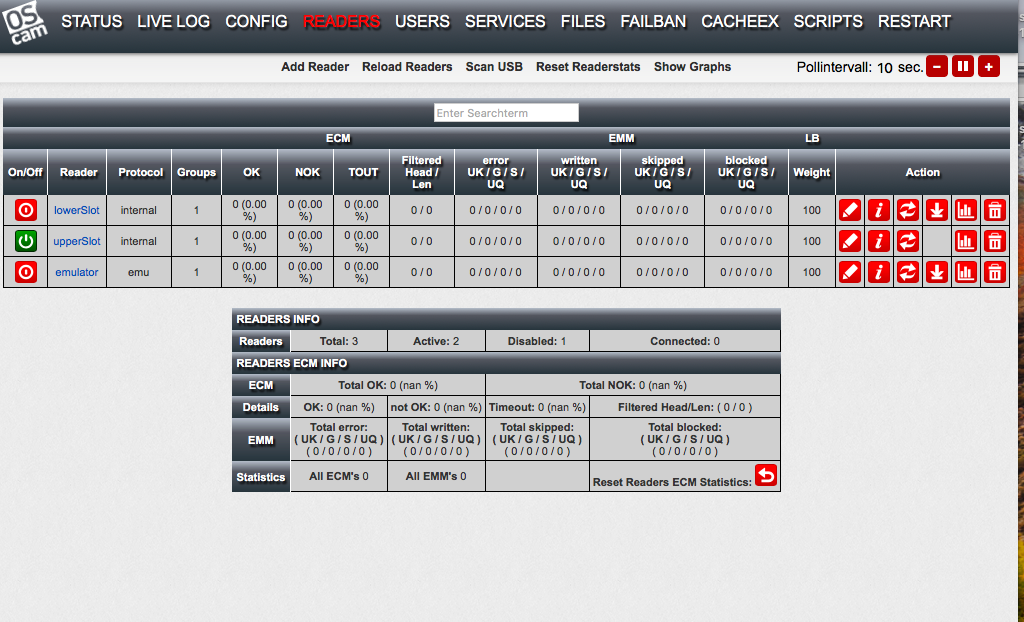The height and width of the screenshot is (622, 1024).
Task: Pause polling with the pause button
Action: click(963, 67)
